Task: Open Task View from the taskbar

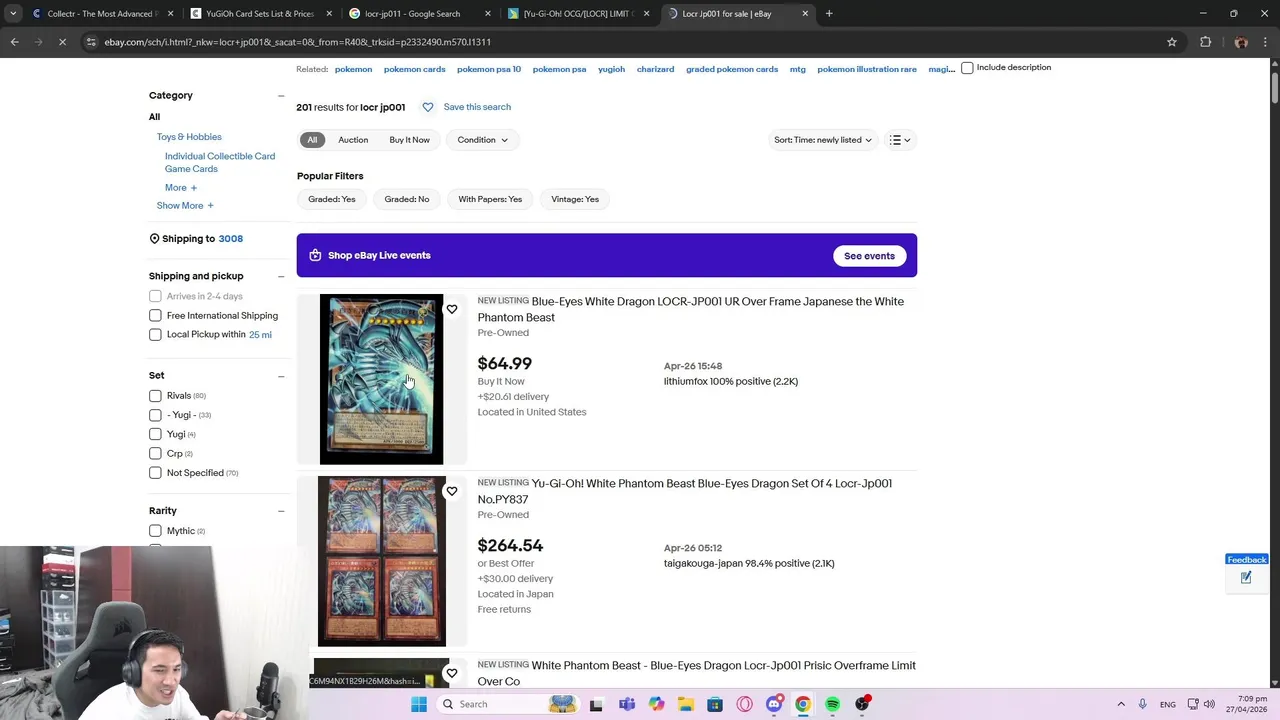Action: click(596, 704)
